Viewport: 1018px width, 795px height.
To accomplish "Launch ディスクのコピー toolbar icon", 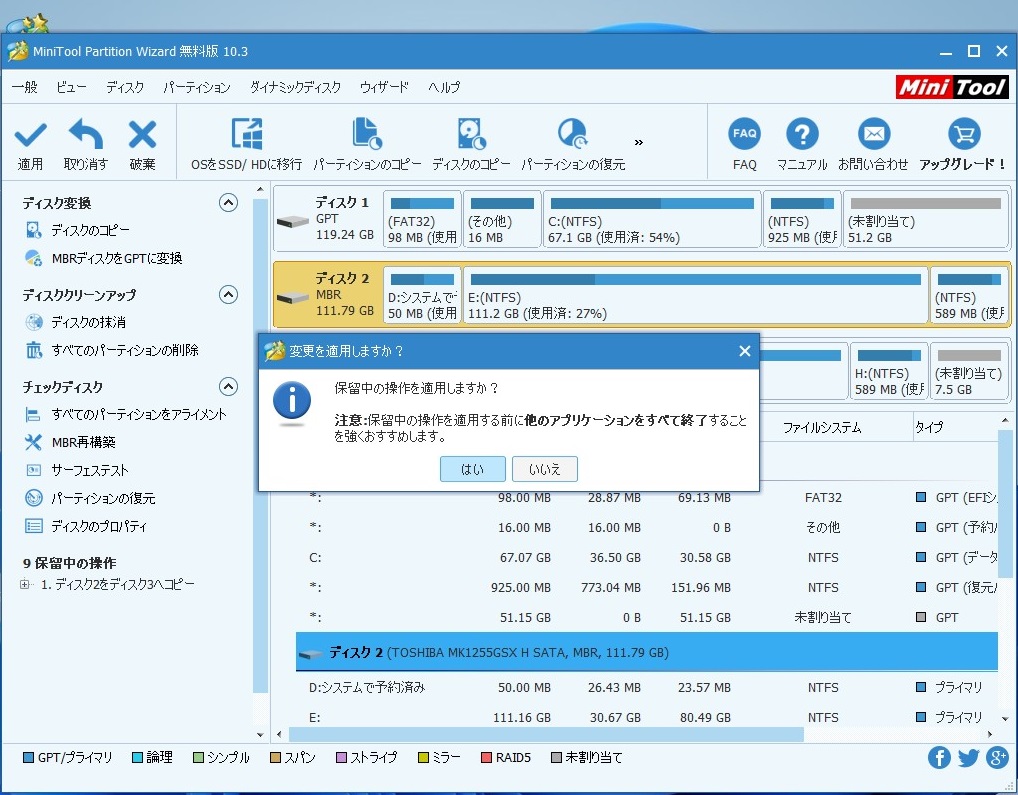I will [471, 135].
